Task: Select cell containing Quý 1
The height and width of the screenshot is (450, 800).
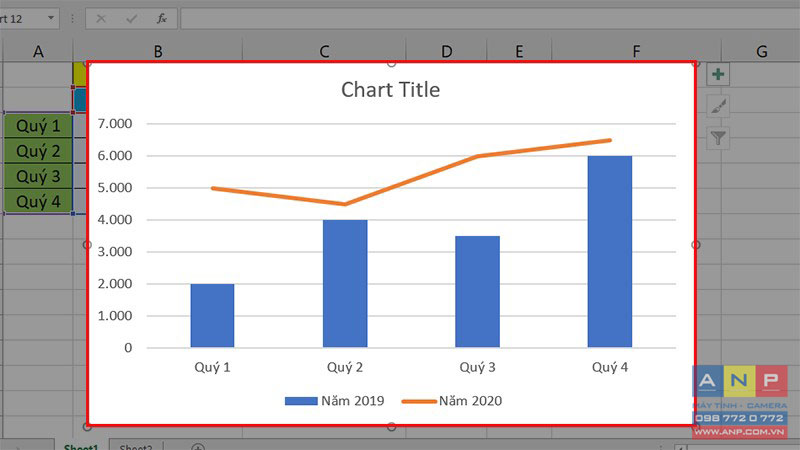Action: (x=38, y=126)
